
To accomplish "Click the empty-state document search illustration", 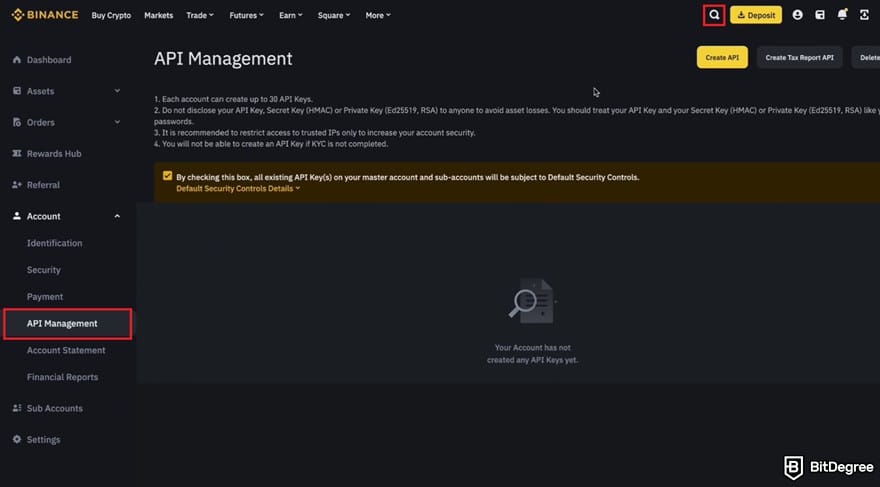I will click(x=531, y=300).
